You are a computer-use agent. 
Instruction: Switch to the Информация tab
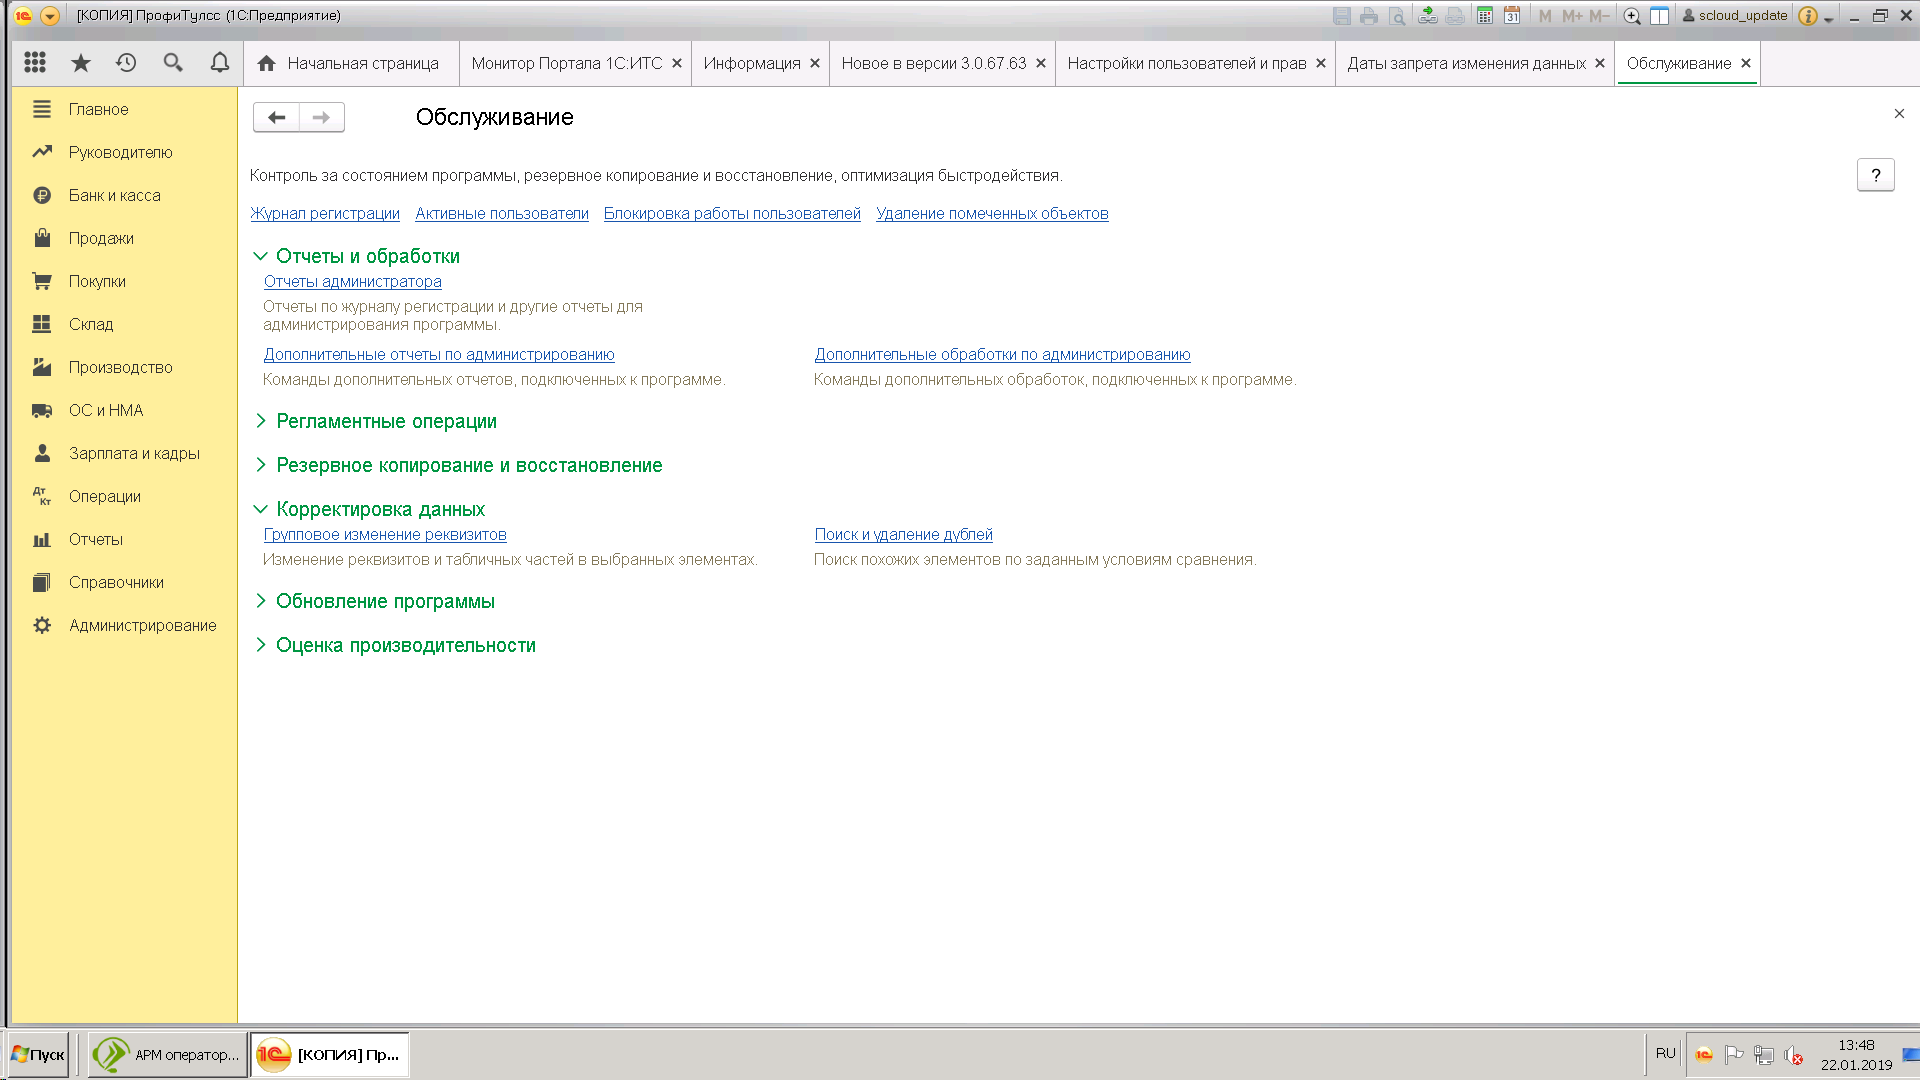pyautogui.click(x=751, y=63)
